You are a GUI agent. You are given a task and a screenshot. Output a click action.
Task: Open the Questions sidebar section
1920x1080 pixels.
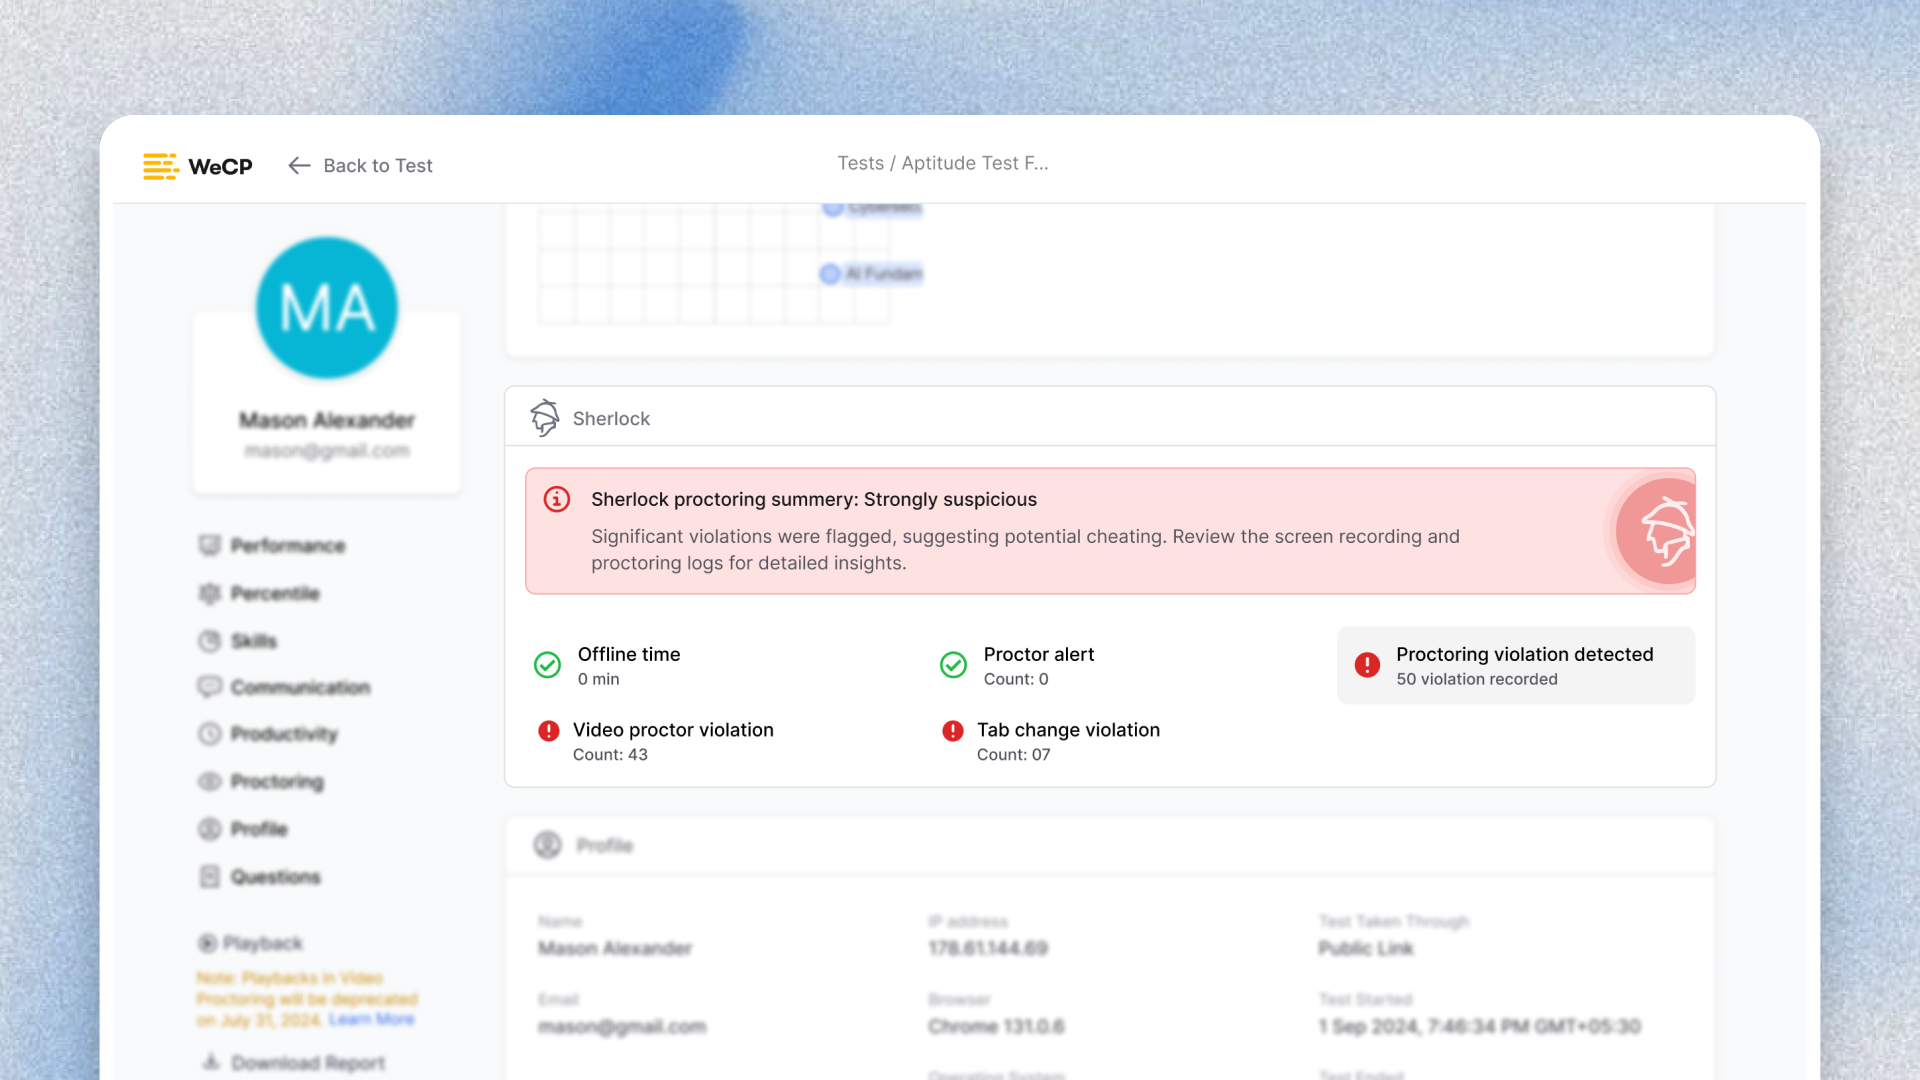pyautogui.click(x=275, y=877)
